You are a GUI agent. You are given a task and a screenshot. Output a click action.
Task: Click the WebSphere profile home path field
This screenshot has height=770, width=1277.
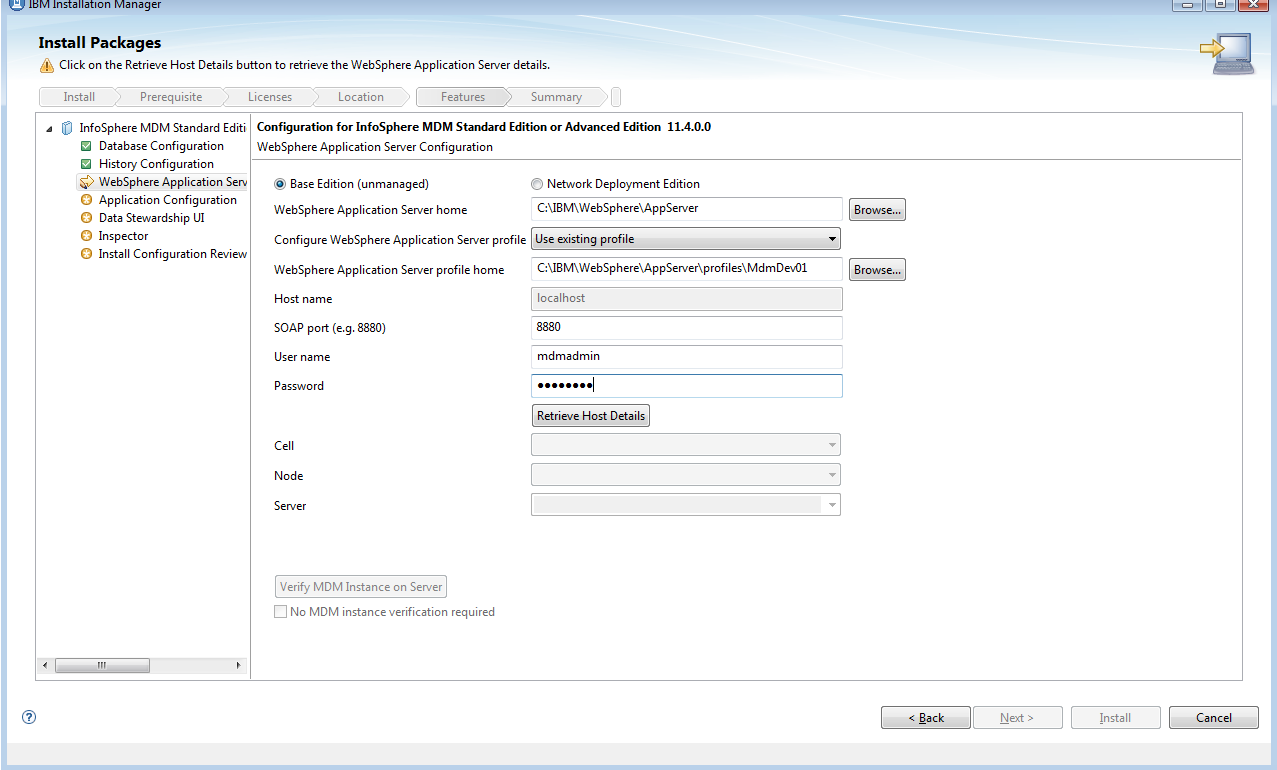click(687, 269)
